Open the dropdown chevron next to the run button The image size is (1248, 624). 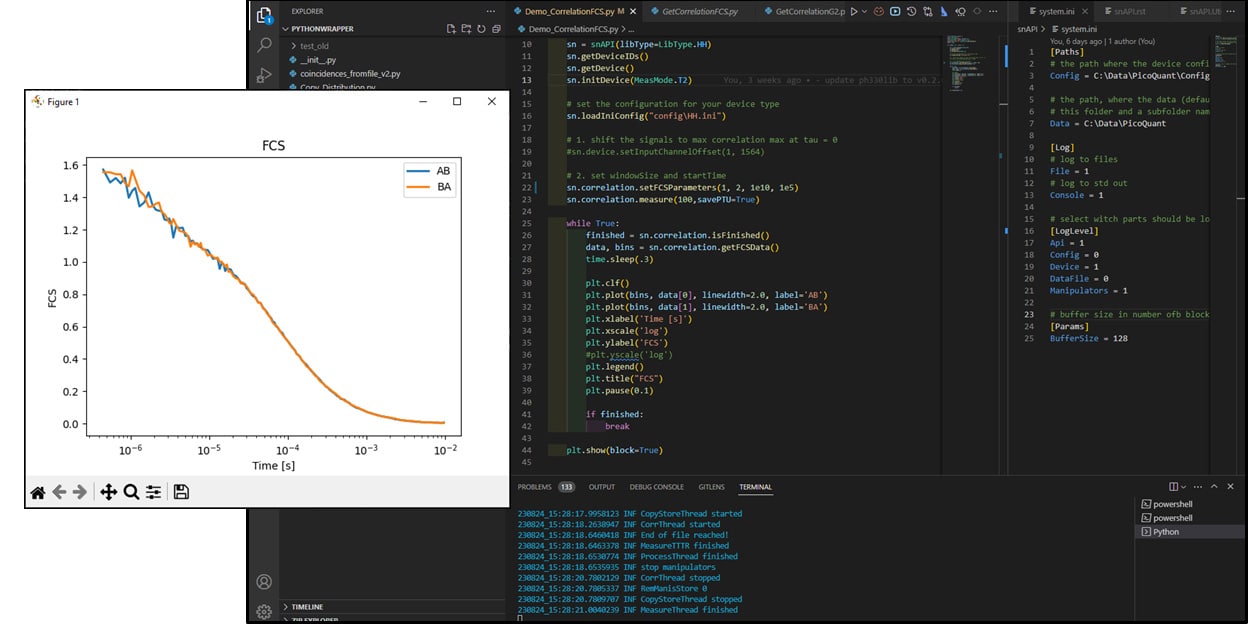coord(866,11)
